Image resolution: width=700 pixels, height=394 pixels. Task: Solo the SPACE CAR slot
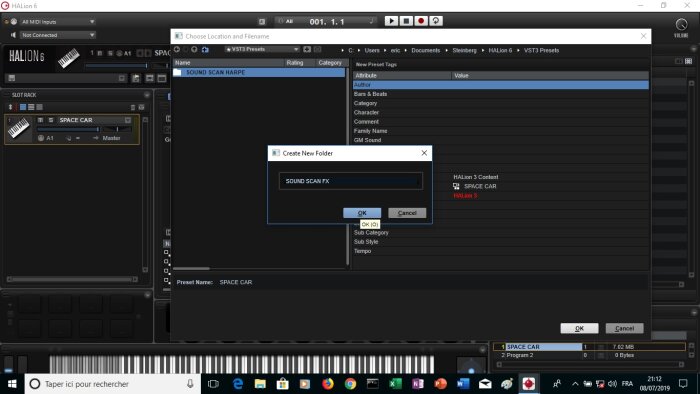pos(51,120)
